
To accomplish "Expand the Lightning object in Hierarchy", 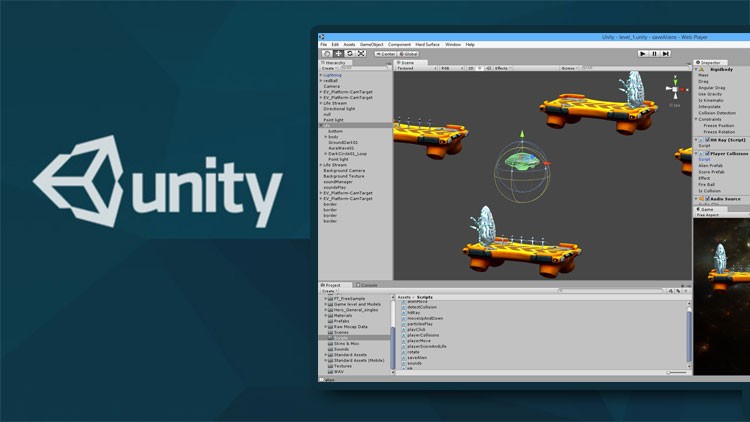I will pos(321,75).
